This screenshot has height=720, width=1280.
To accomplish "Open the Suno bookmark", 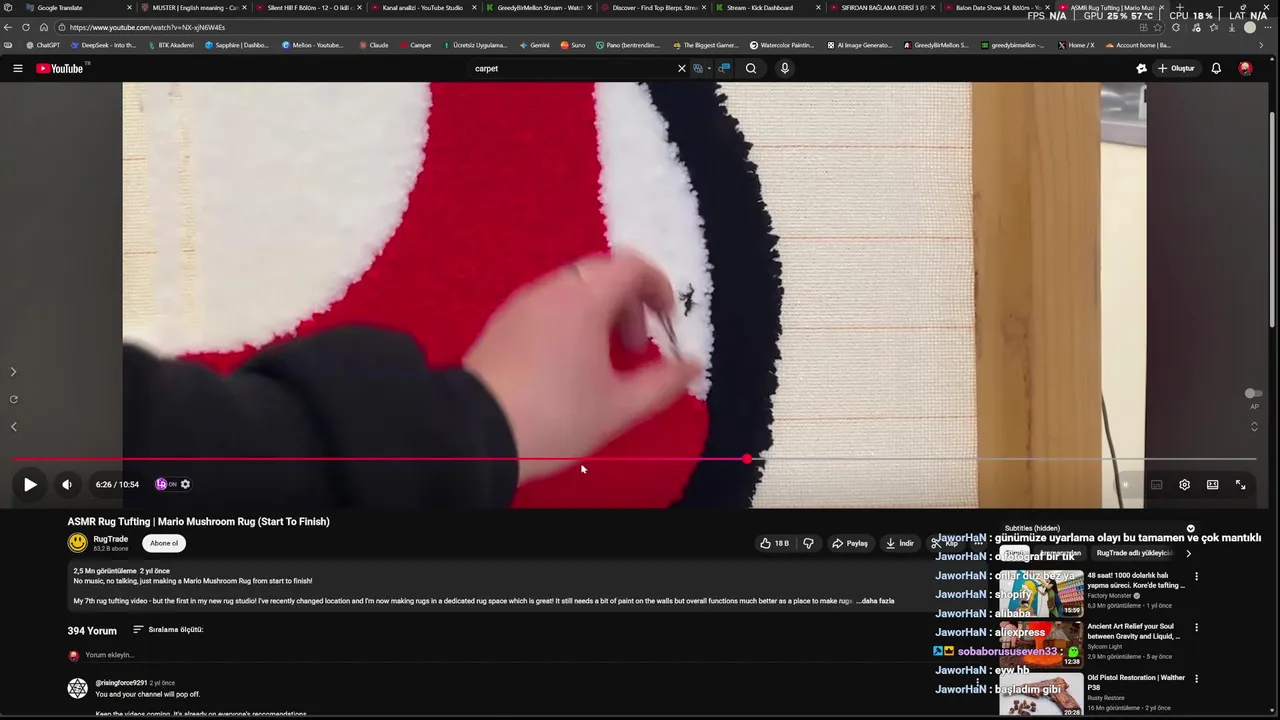I will [x=572, y=45].
